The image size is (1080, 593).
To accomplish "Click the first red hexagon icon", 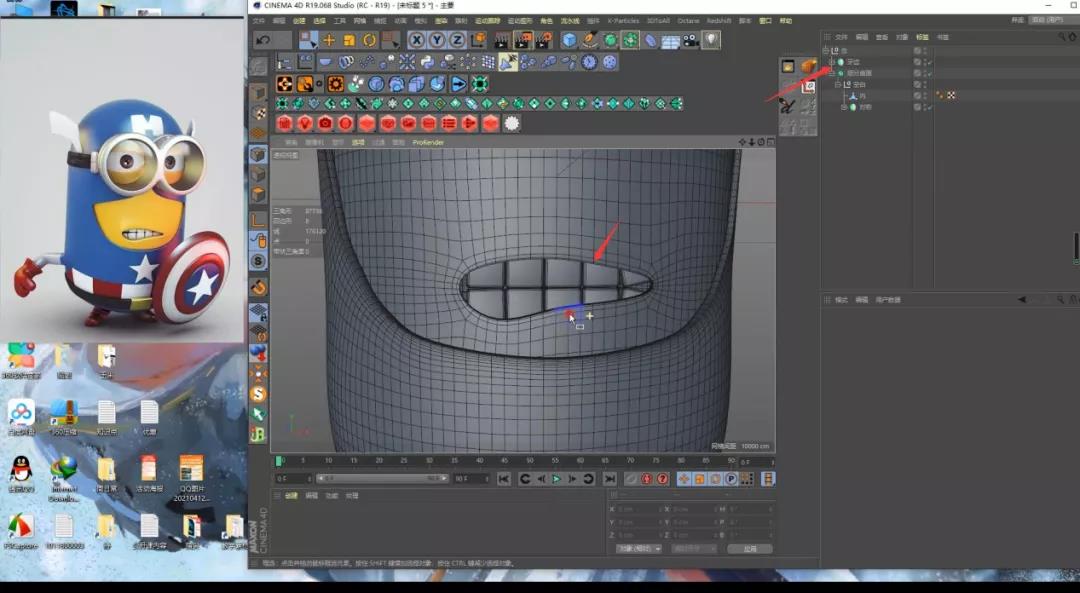I will [284, 123].
